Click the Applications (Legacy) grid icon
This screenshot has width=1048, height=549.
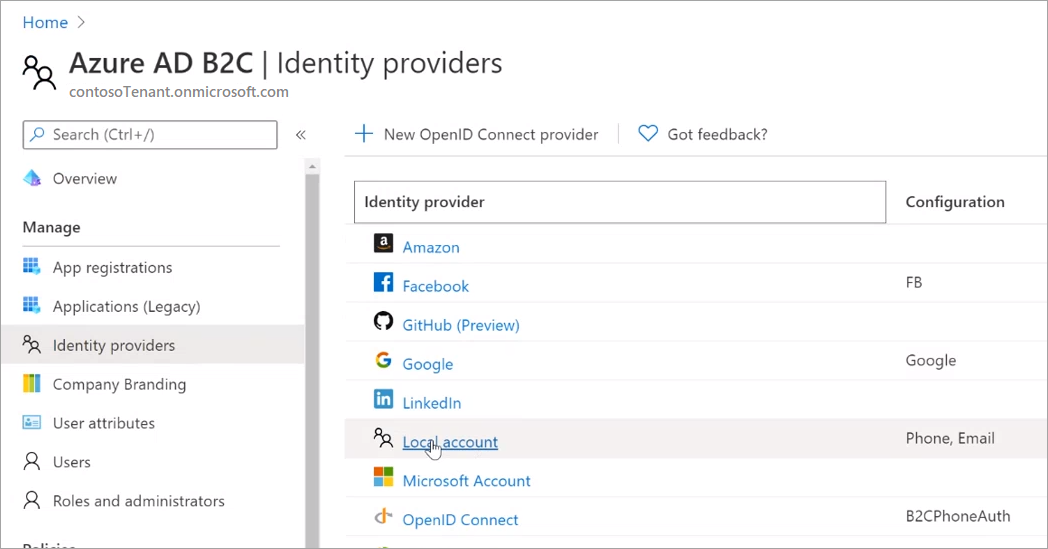coord(31,305)
